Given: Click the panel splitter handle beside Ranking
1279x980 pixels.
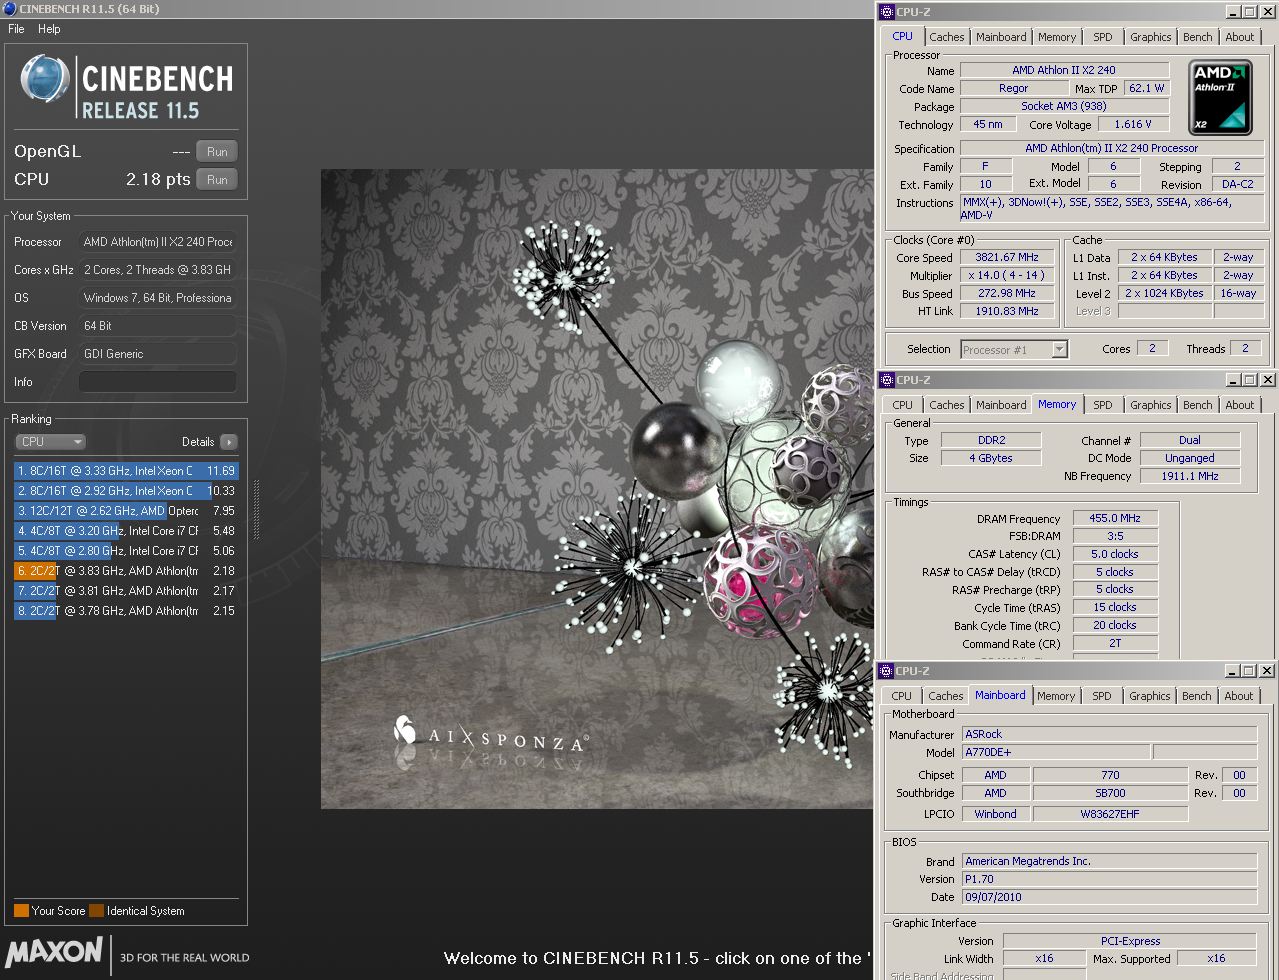Looking at the screenshot, I should 257,509.
